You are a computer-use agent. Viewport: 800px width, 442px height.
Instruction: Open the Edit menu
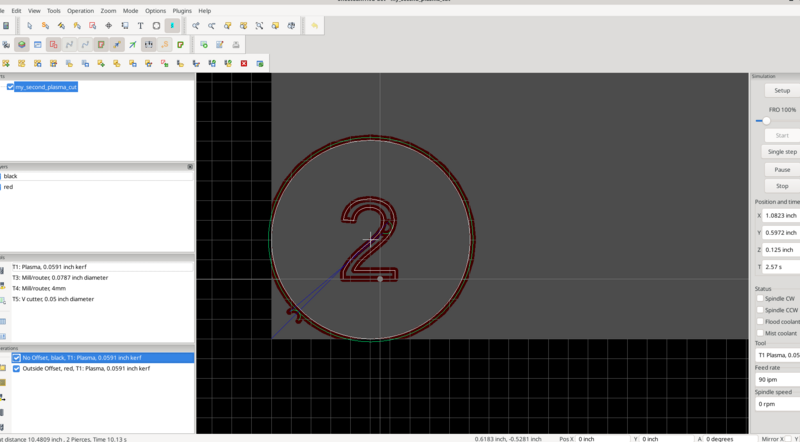point(16,11)
